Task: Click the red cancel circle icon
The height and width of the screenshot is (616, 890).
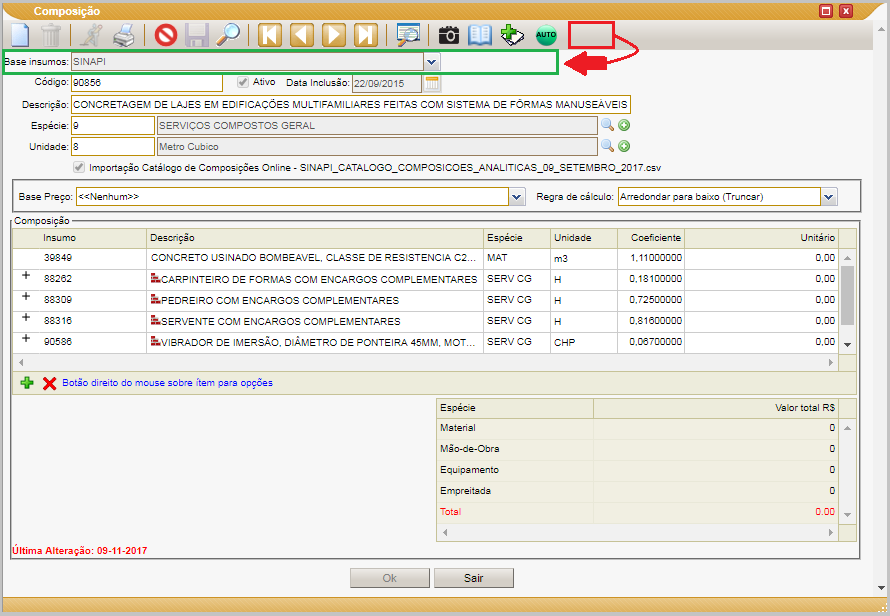Action: [x=166, y=35]
